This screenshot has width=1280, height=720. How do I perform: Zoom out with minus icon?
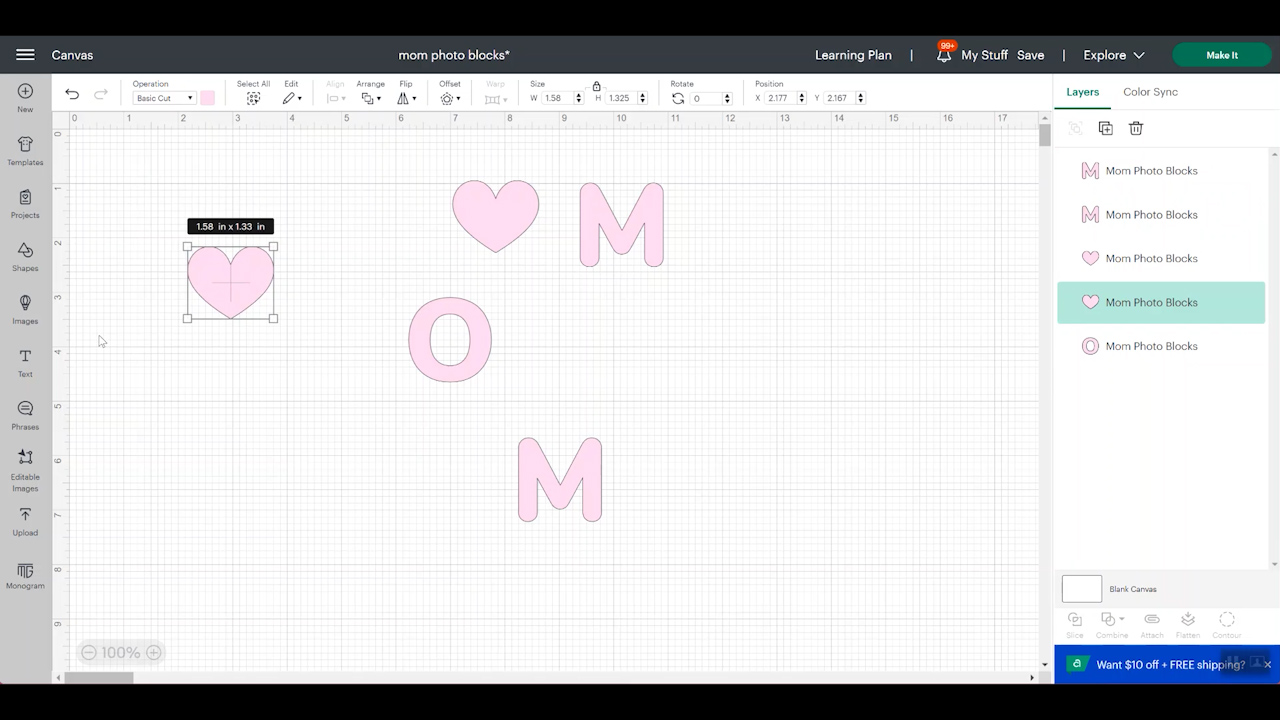(x=89, y=652)
